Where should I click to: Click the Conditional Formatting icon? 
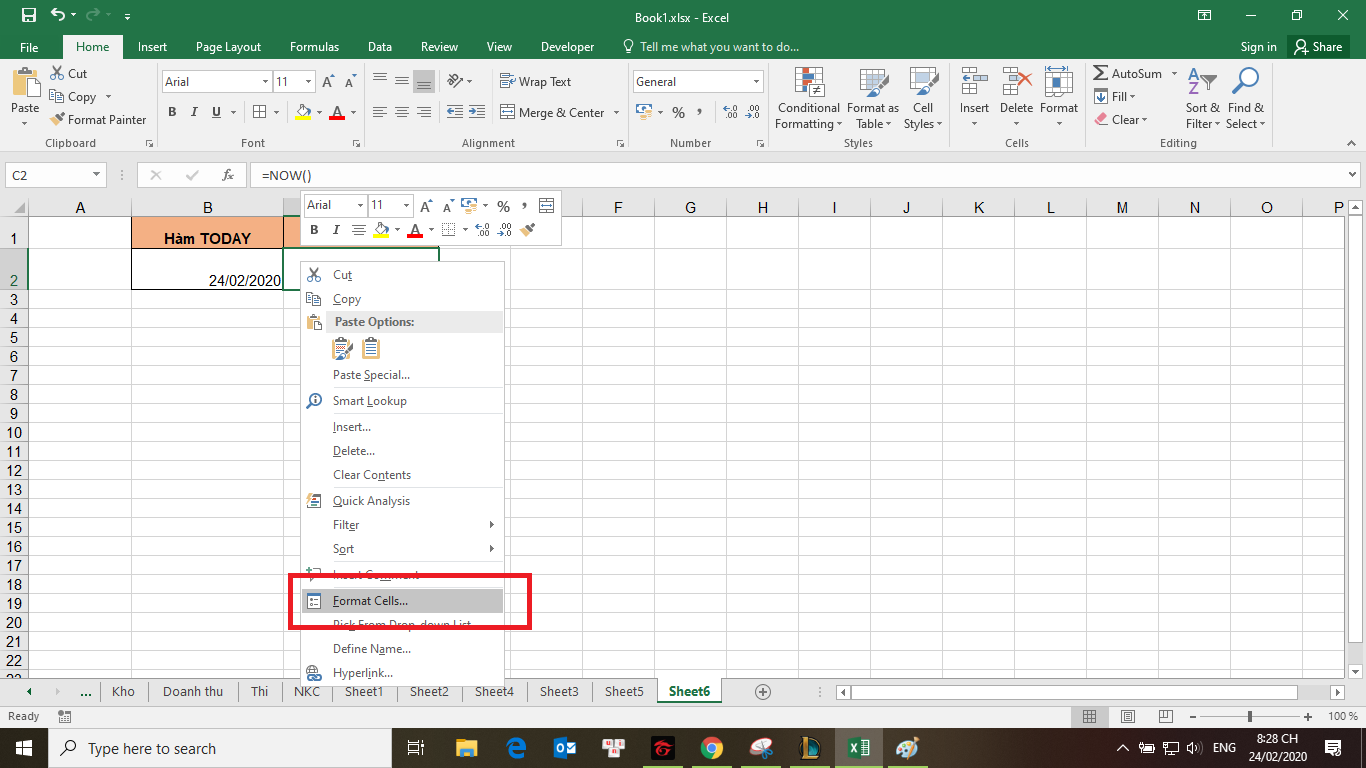[x=808, y=83]
